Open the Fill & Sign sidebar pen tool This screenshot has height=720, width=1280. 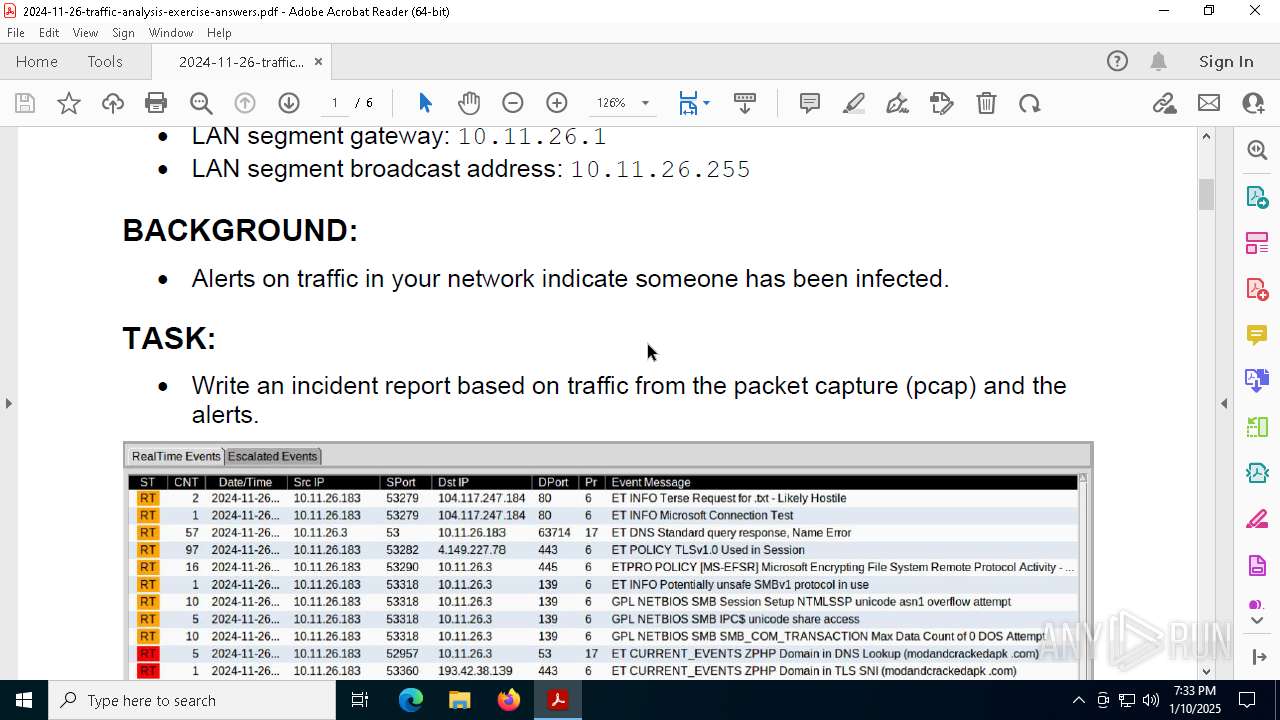1257,519
